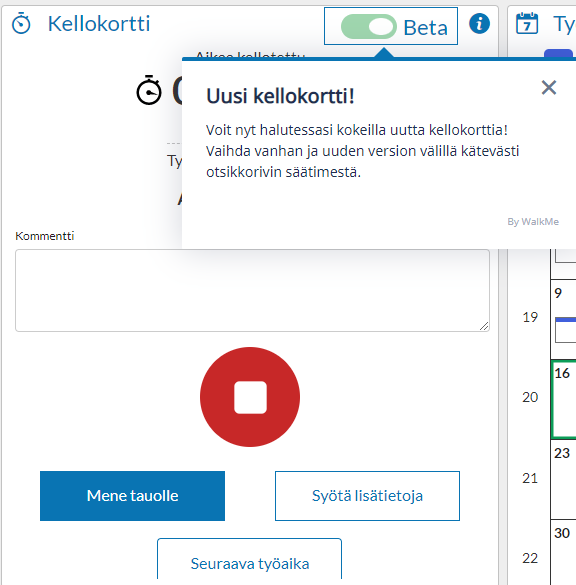Click the calendar icon in right panel
576x585 pixels.
coord(527,24)
